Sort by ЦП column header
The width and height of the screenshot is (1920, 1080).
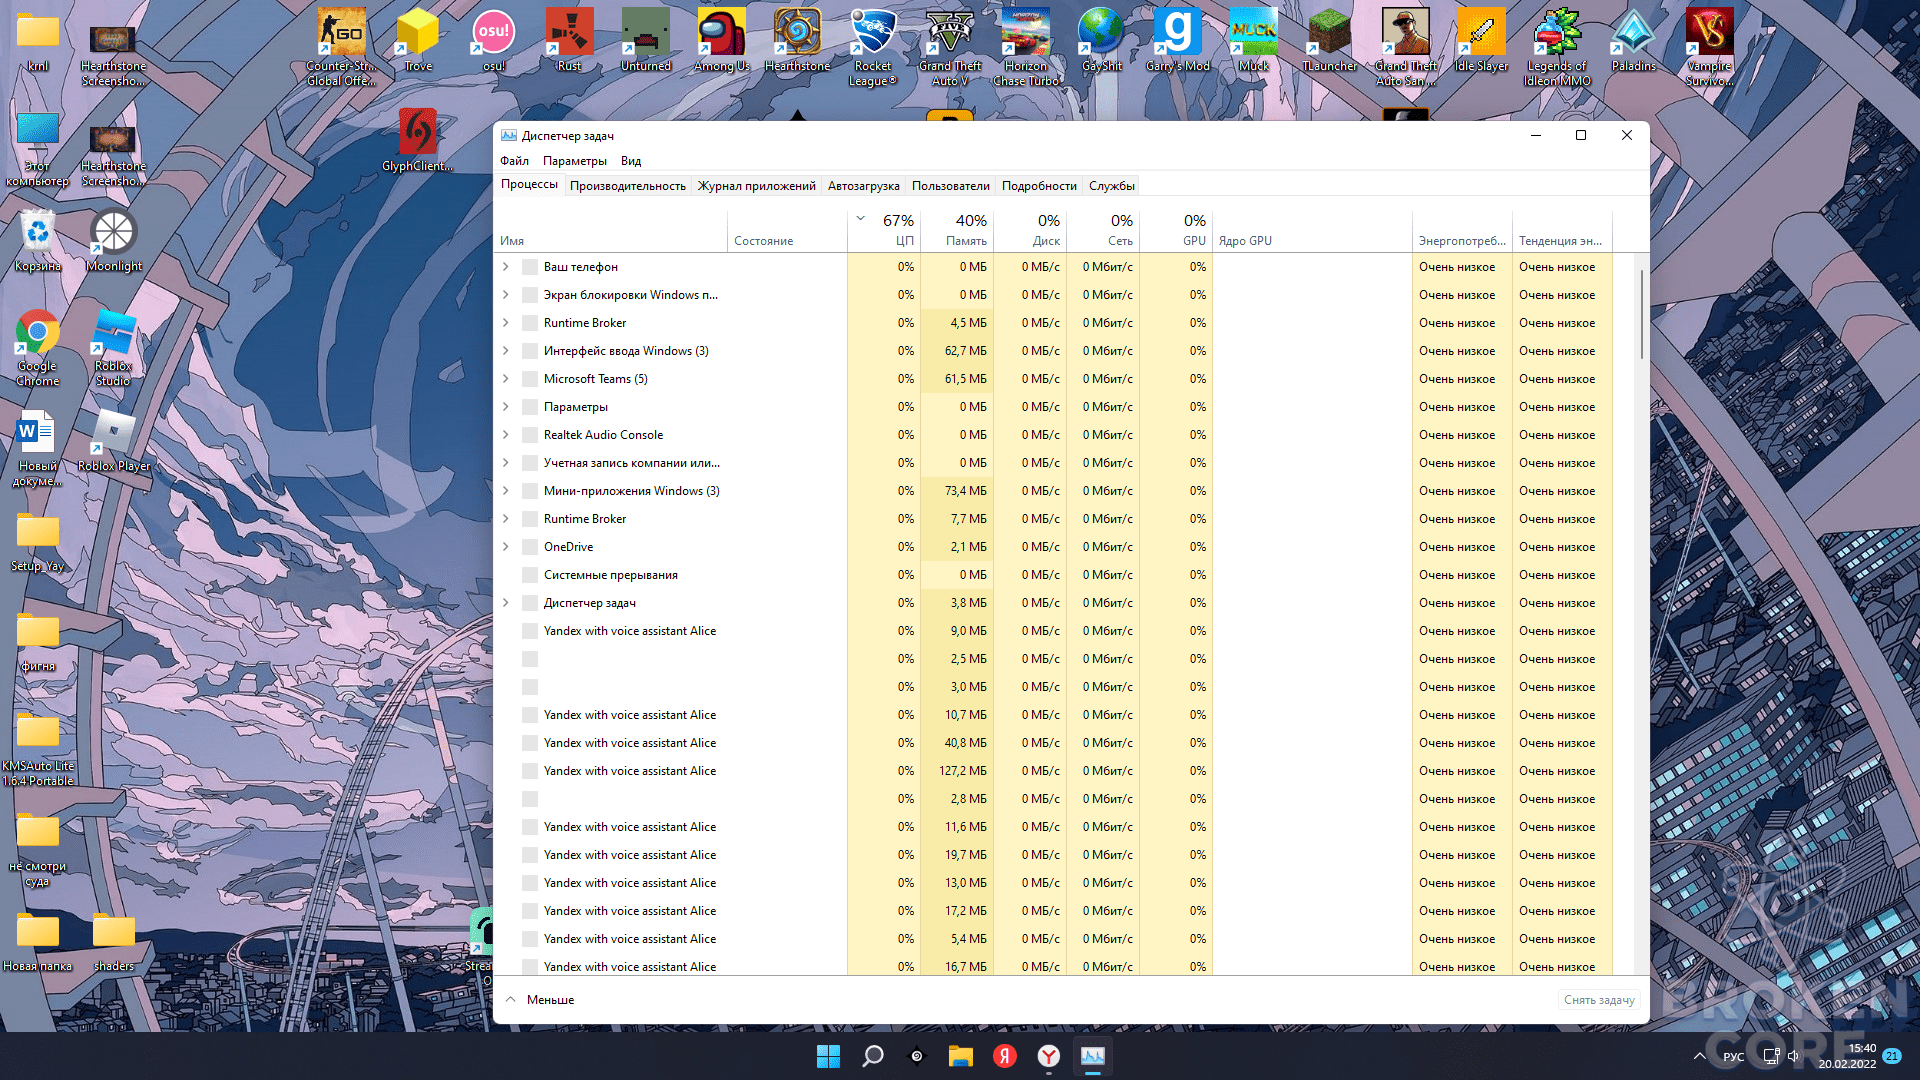pyautogui.click(x=884, y=231)
